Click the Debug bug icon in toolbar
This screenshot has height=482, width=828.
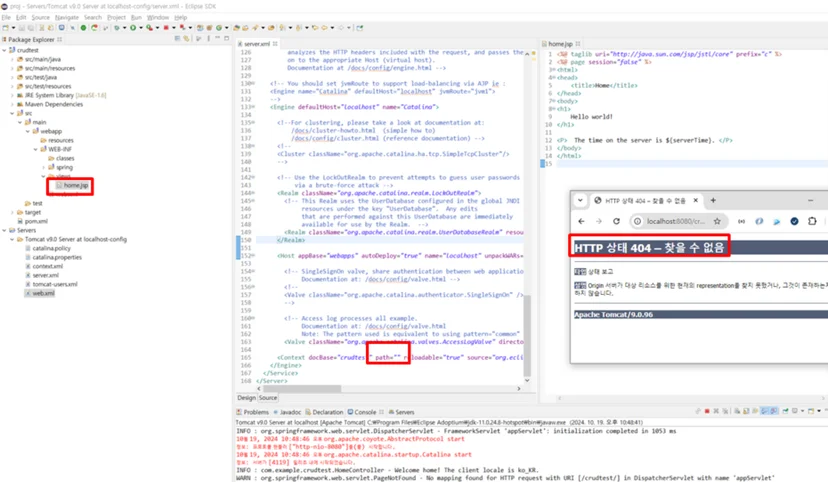[117, 27]
